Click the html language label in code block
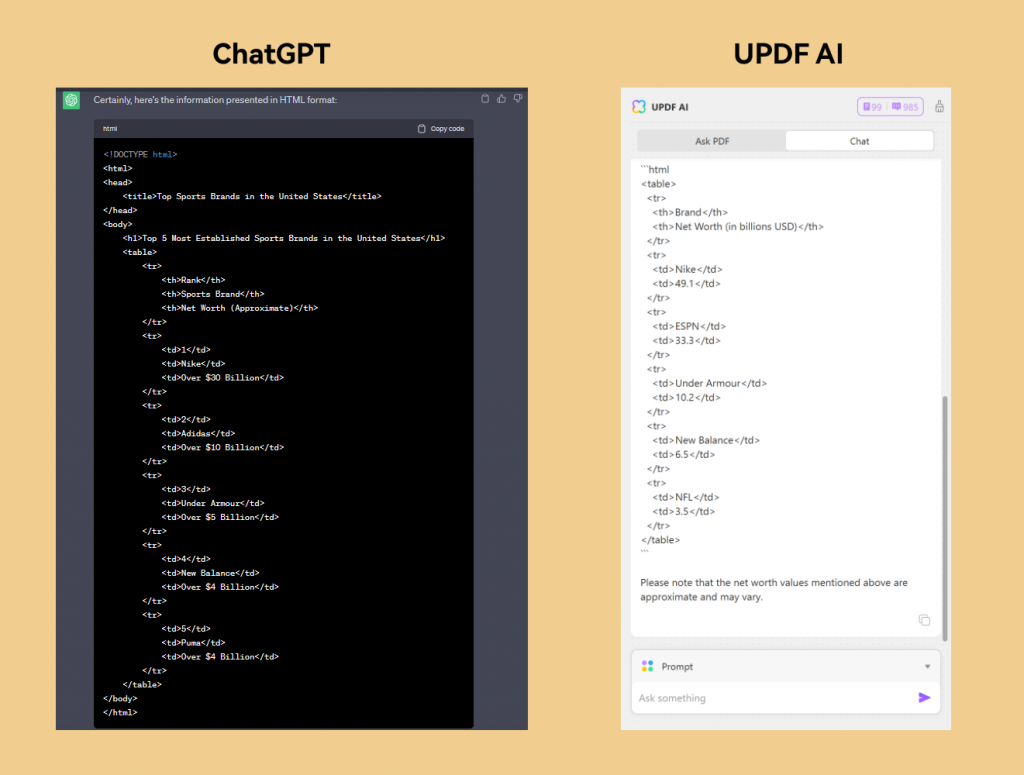 (110, 129)
